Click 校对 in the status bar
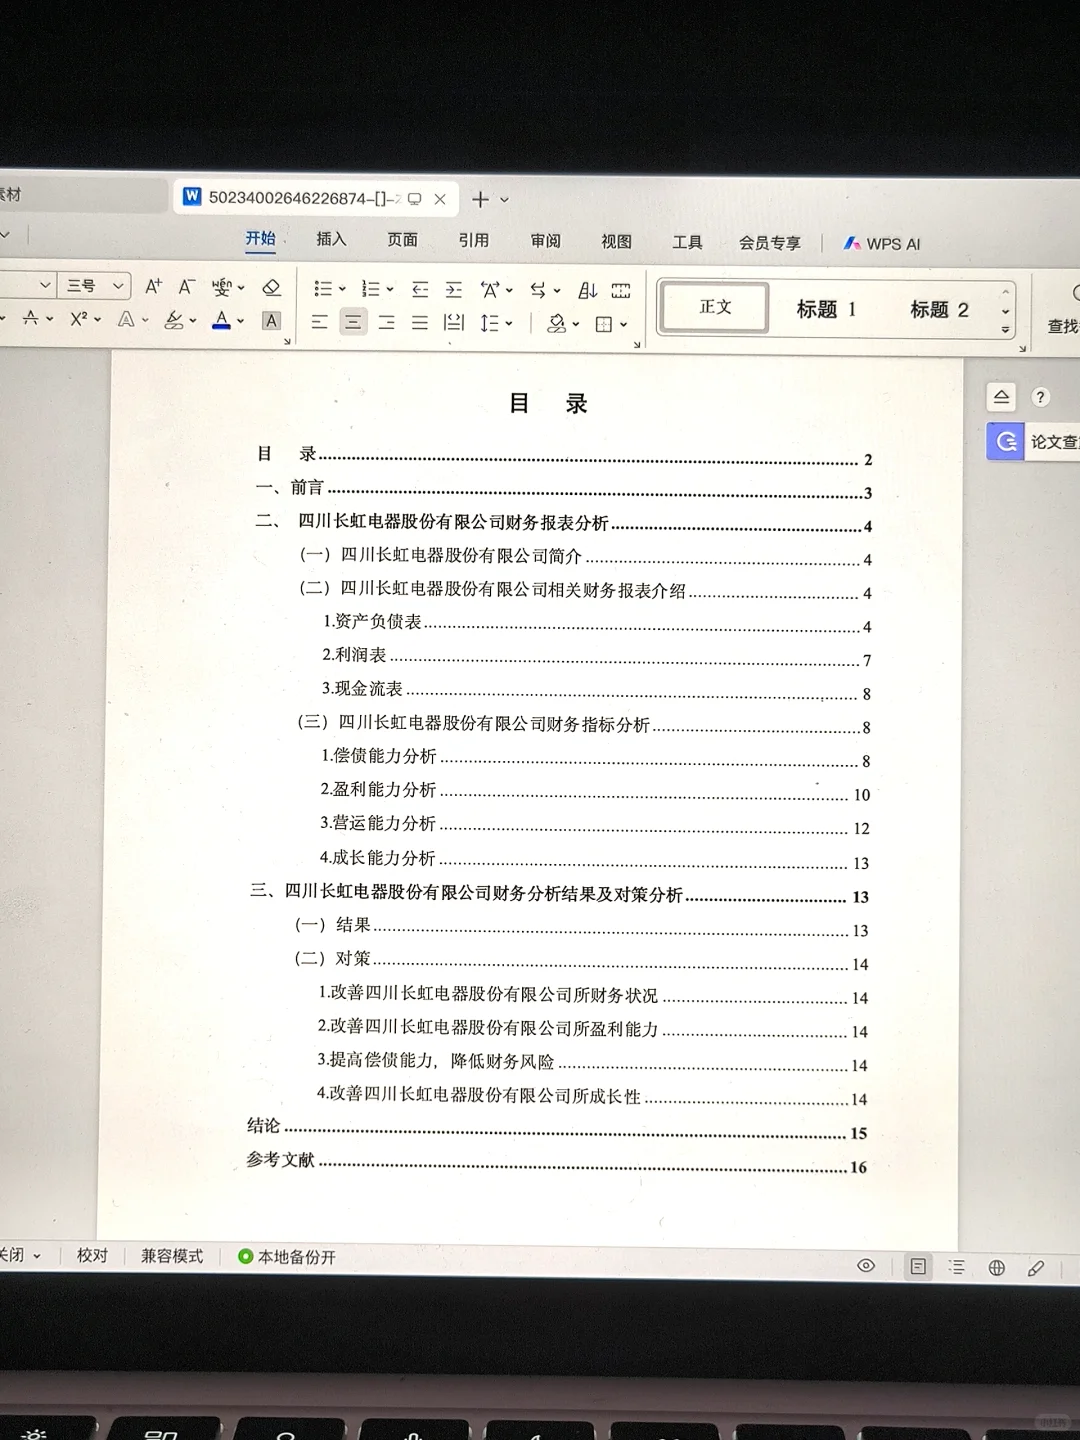 click(91, 1256)
